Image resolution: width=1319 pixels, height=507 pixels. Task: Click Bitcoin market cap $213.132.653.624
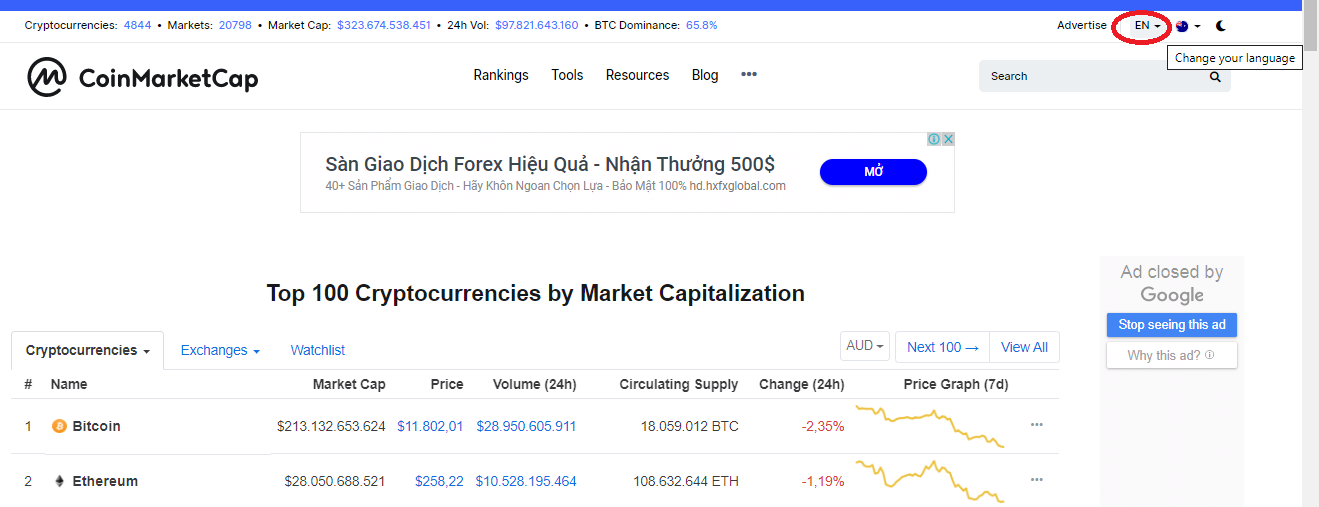tap(331, 426)
